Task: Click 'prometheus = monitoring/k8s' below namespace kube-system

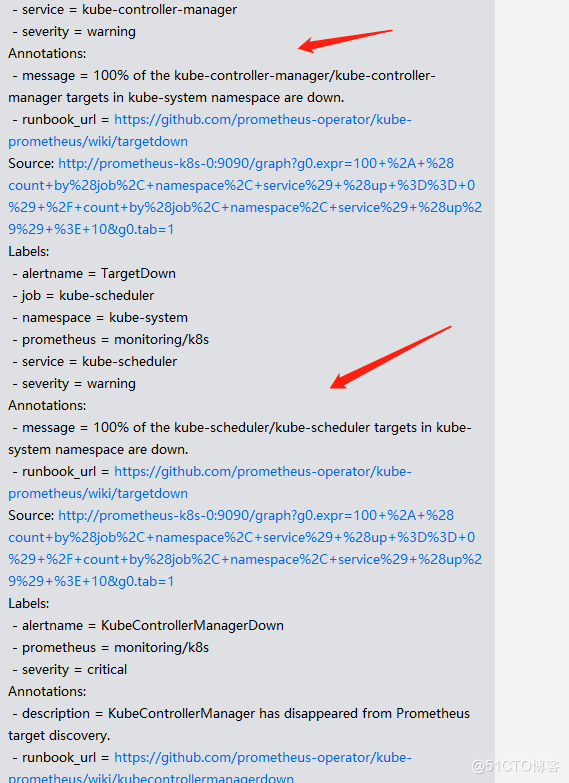Action: click(x=115, y=340)
